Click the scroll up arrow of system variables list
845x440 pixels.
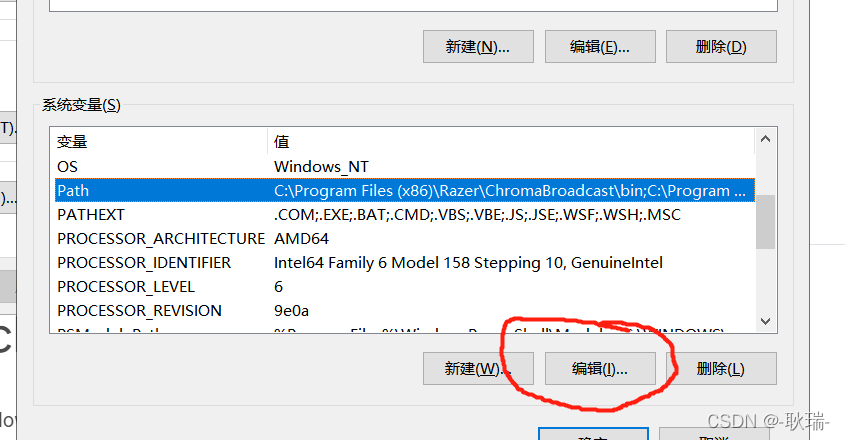click(x=765, y=139)
